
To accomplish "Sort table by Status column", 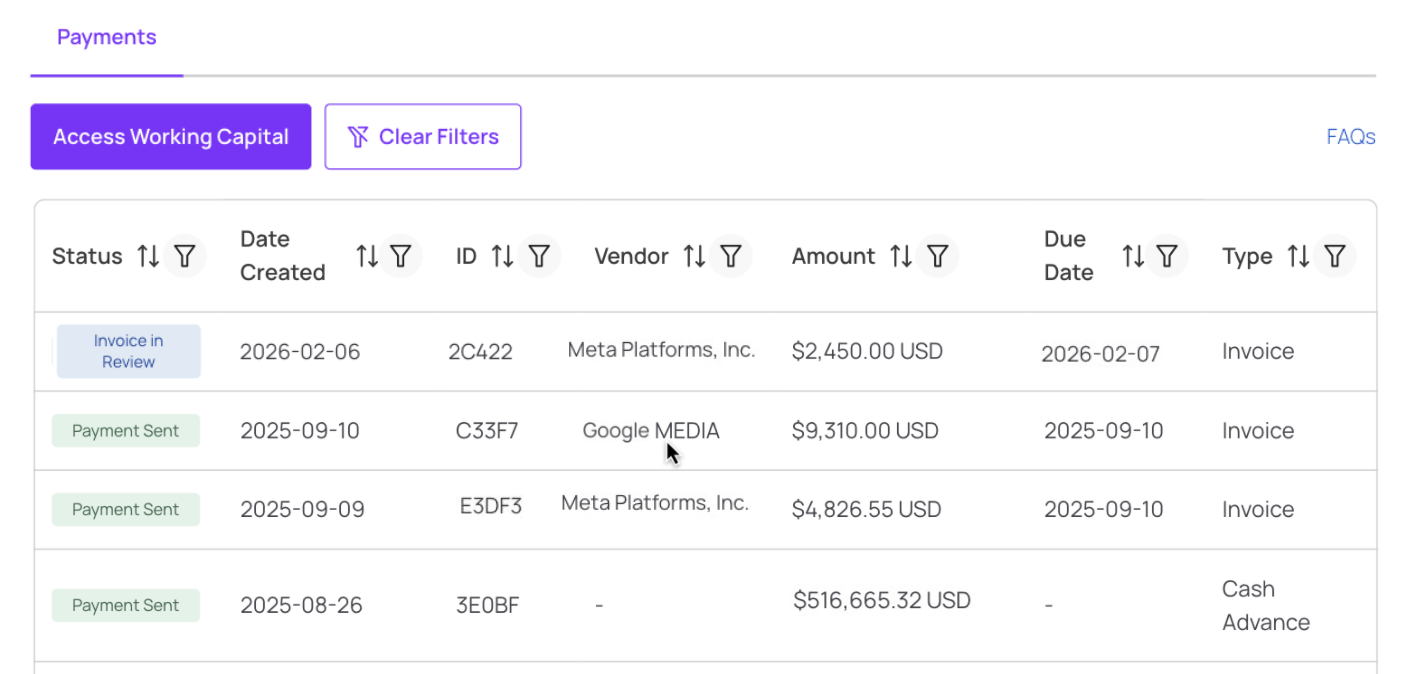I will (x=148, y=256).
